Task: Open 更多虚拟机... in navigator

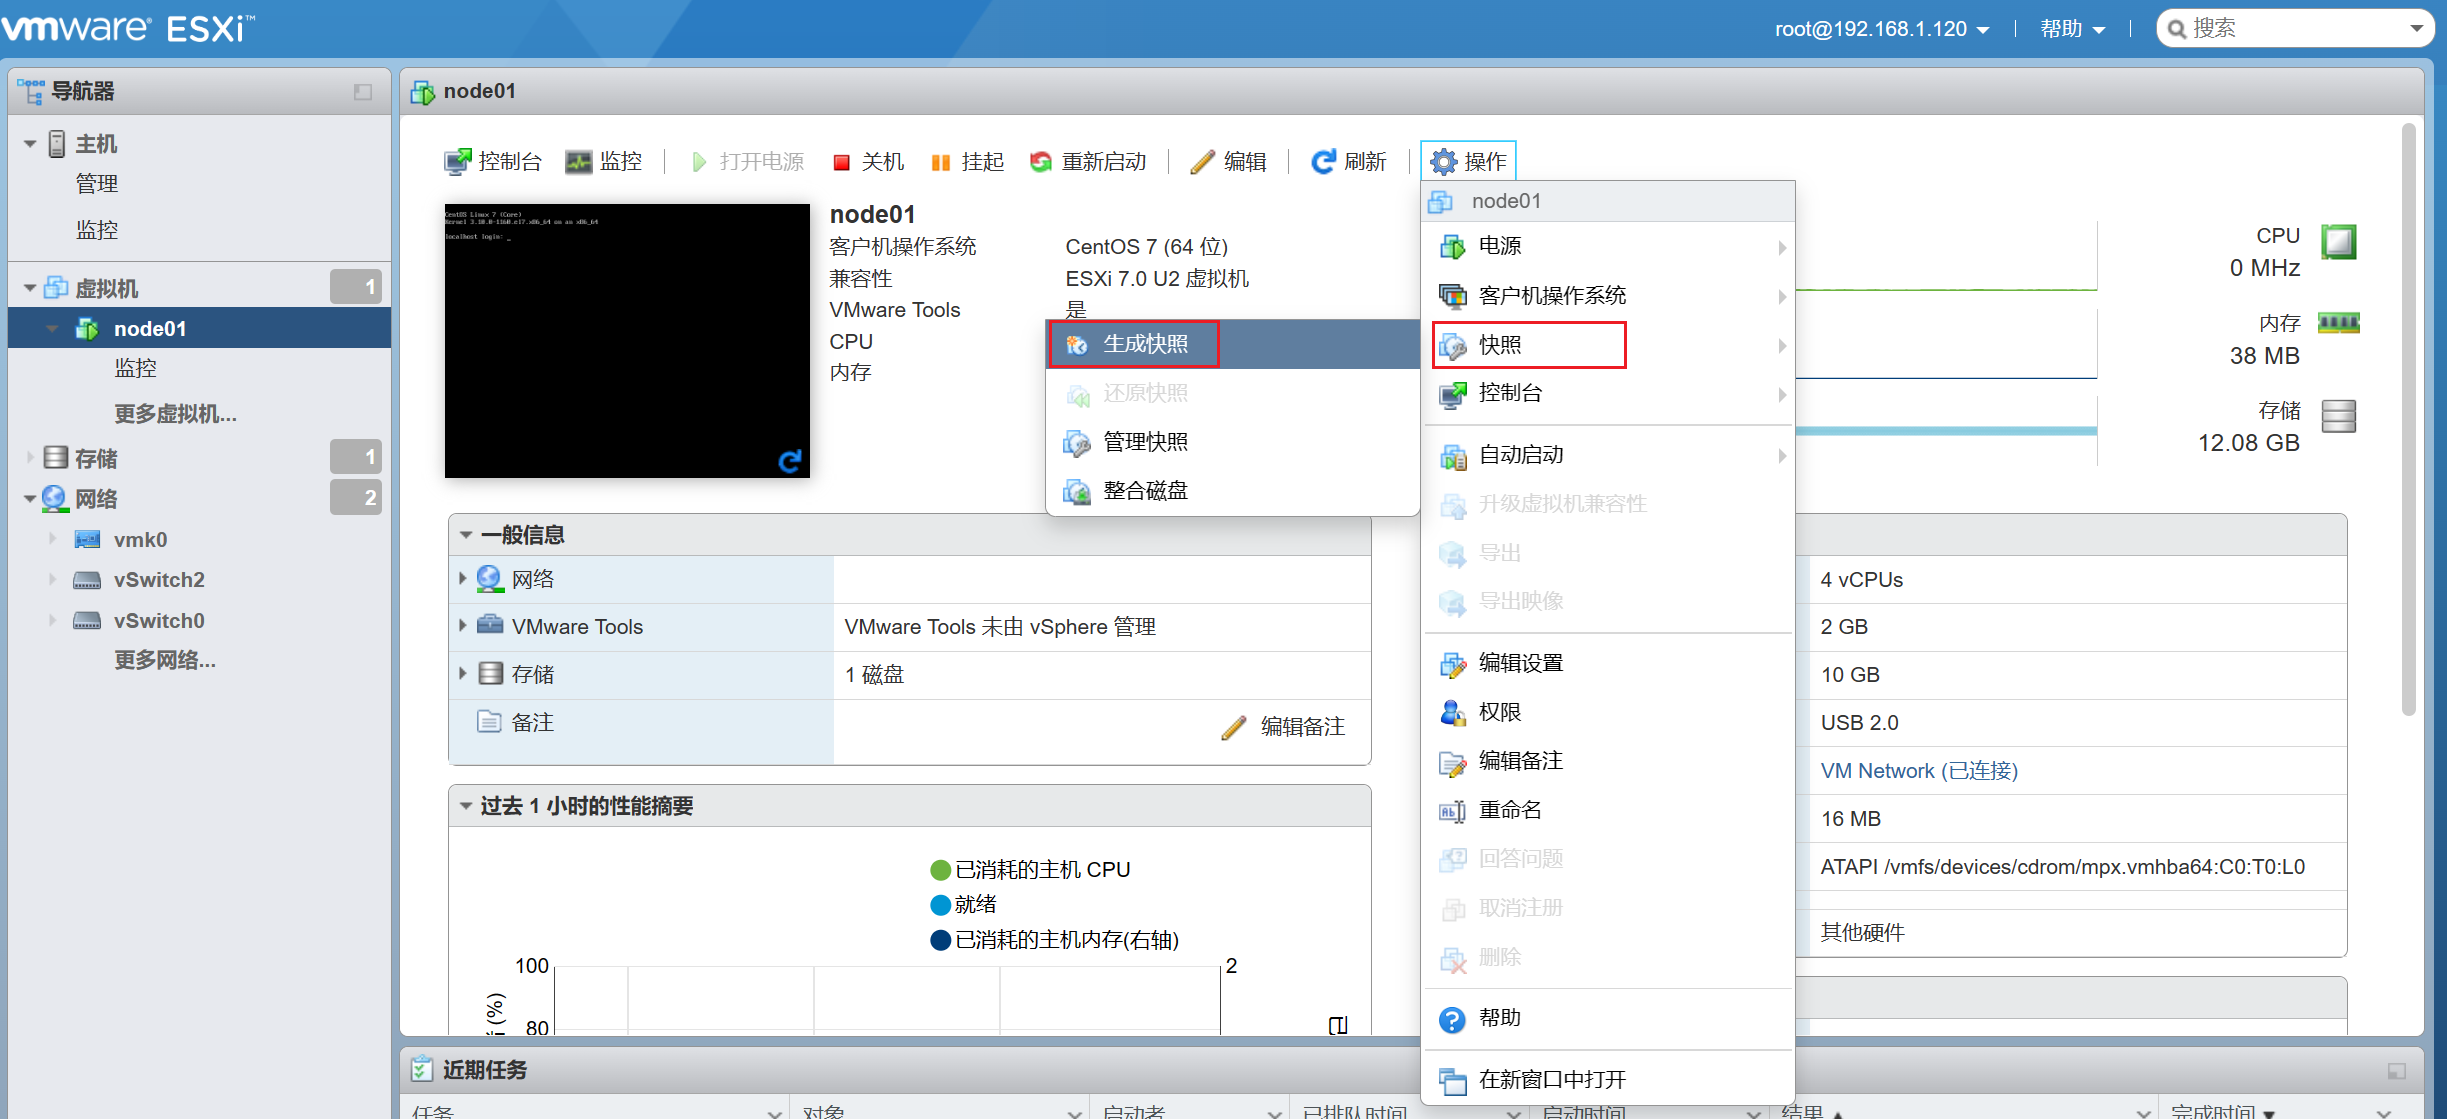Action: click(175, 414)
